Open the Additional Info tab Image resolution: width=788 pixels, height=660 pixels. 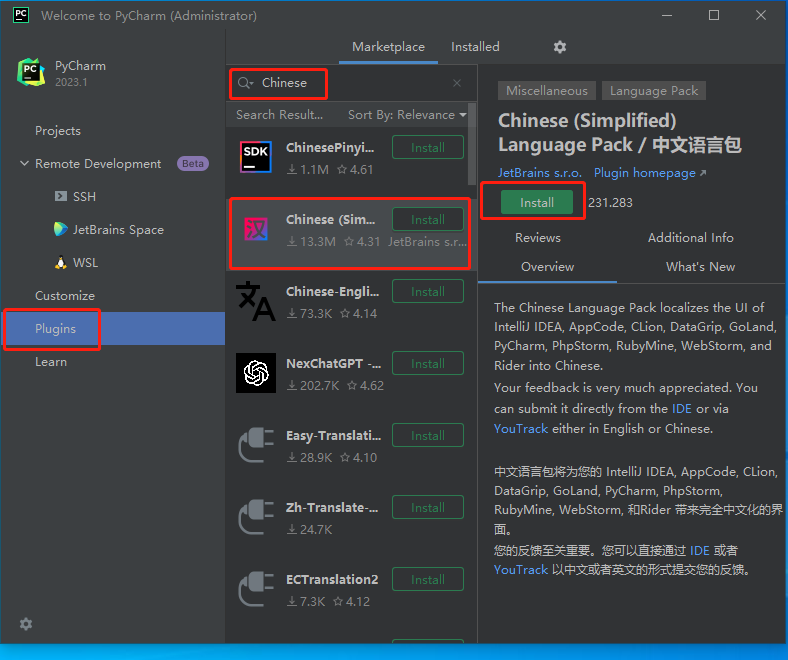click(x=691, y=237)
